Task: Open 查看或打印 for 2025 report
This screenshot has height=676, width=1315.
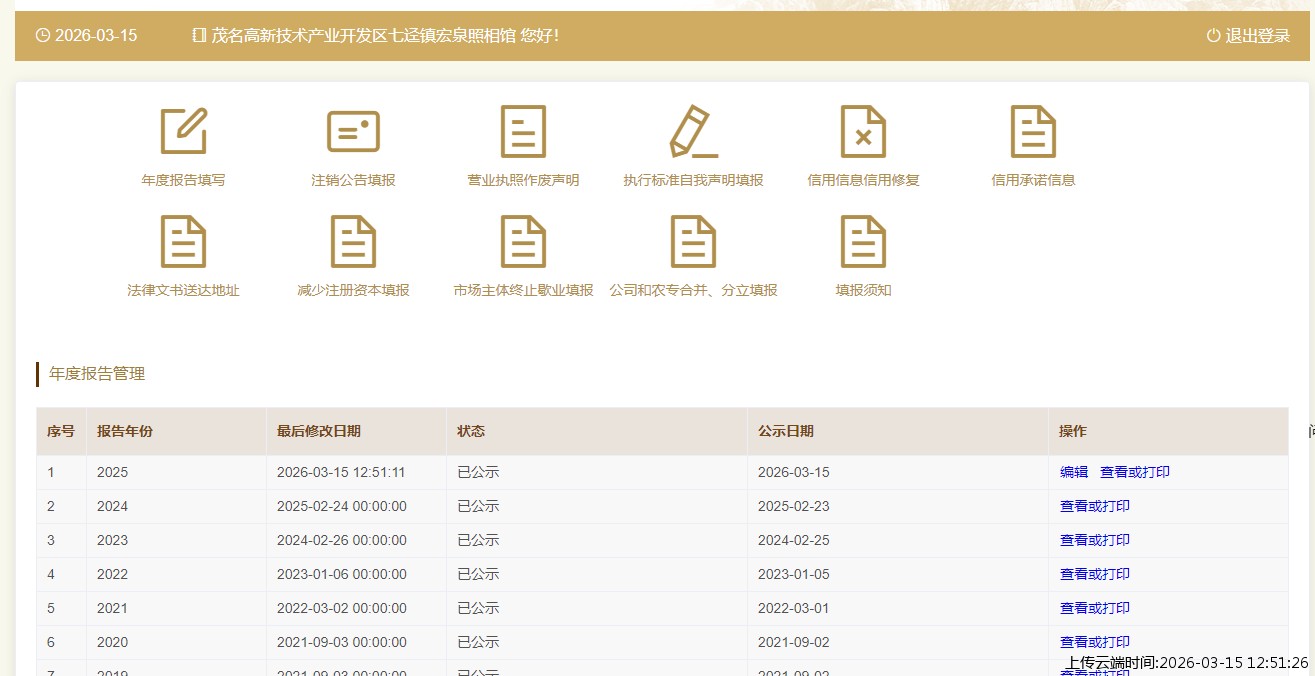Action: pyautogui.click(x=1134, y=472)
